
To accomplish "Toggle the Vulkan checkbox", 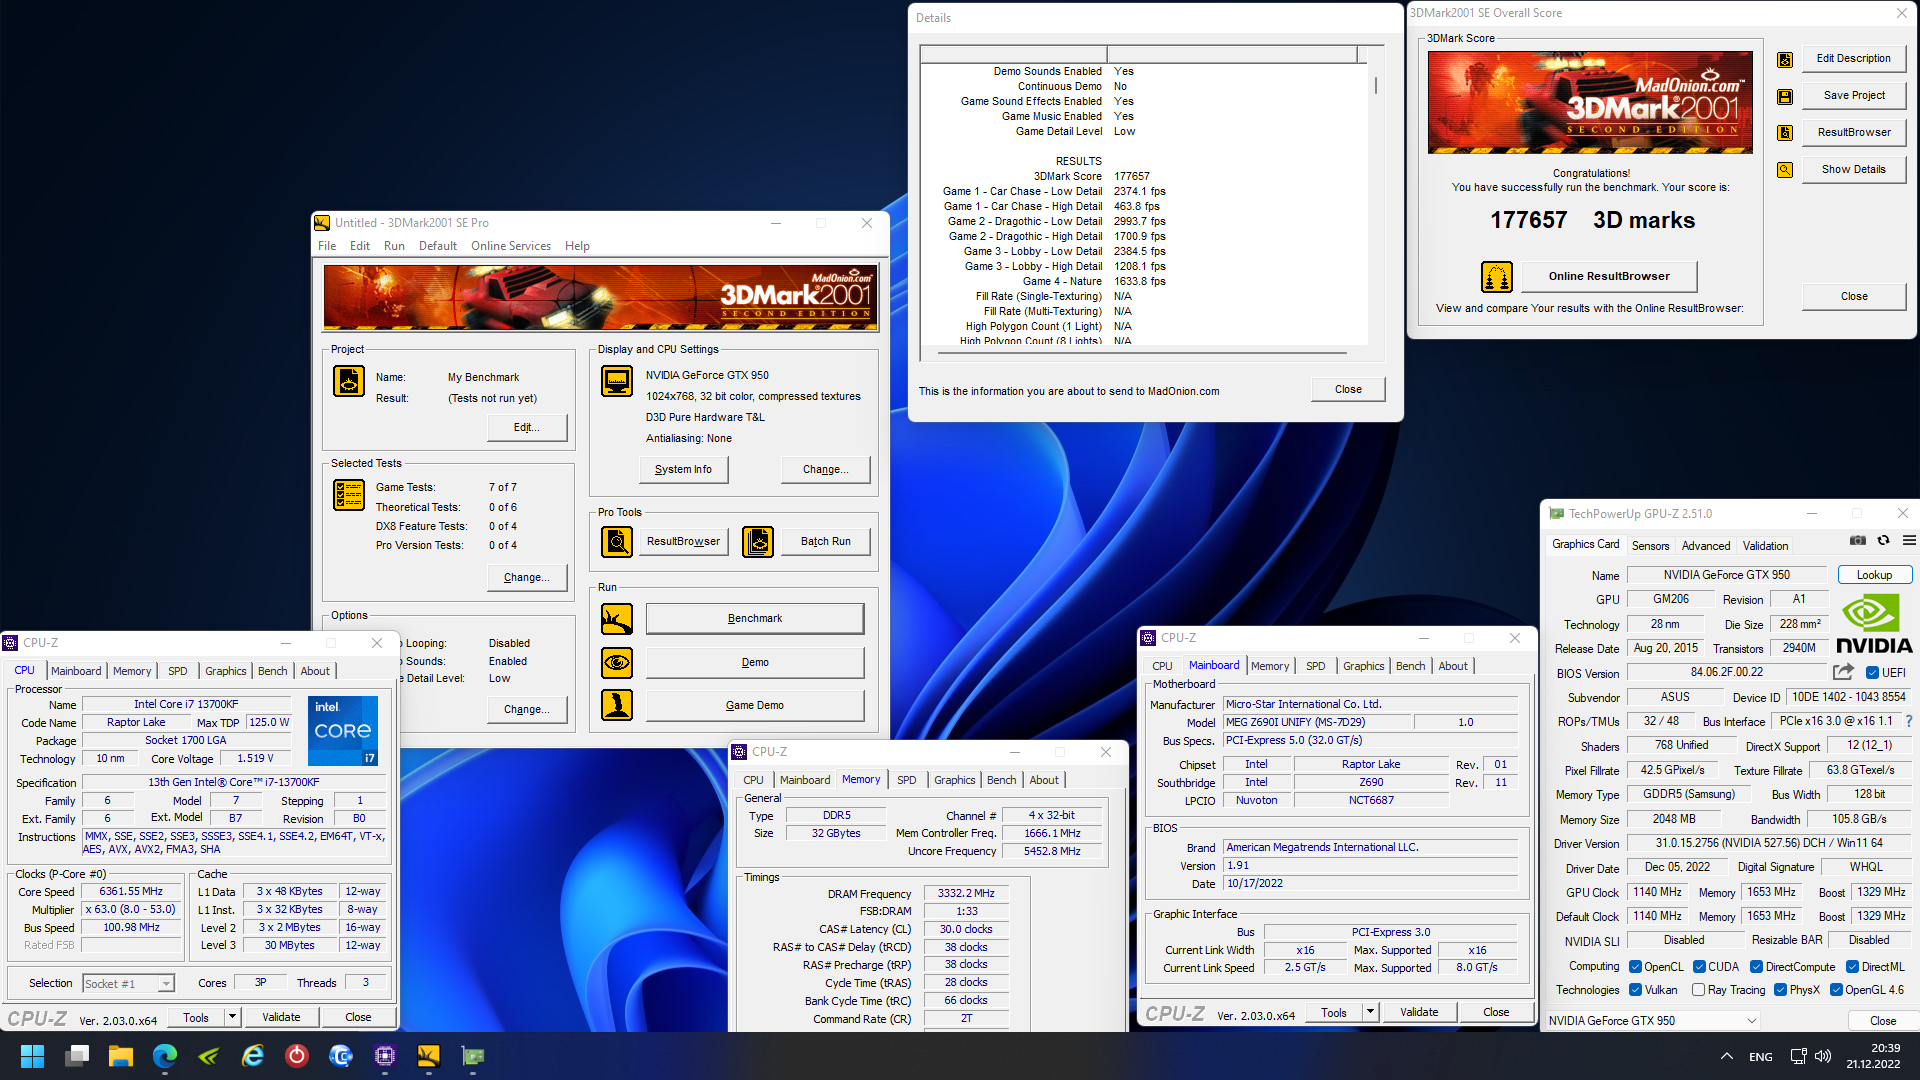I will coord(1636,990).
